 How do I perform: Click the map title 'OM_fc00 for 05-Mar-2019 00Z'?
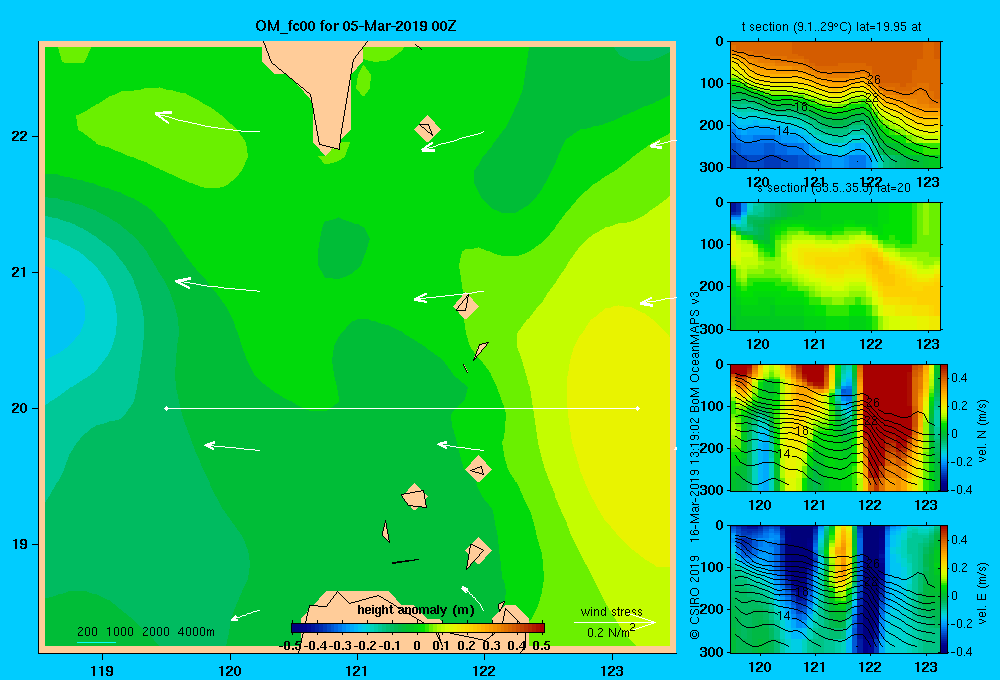[355, 26]
